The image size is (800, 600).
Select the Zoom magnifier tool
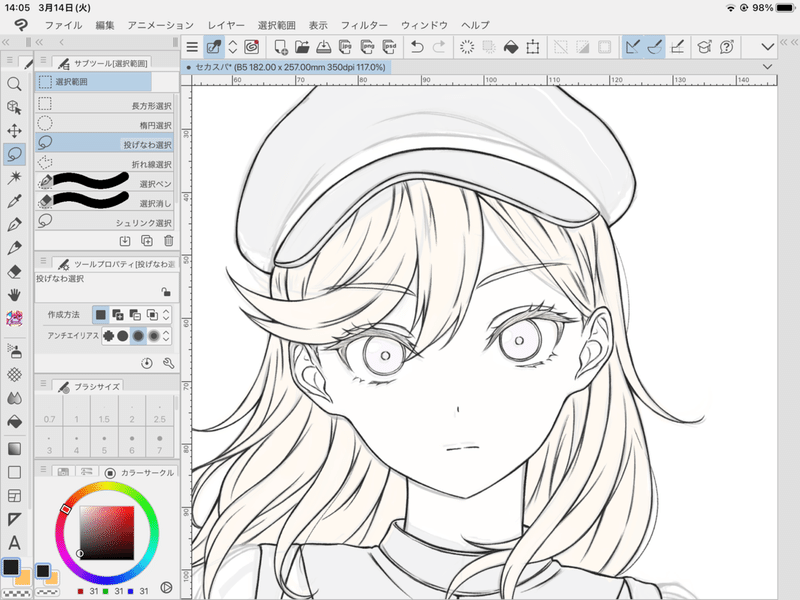coord(14,84)
